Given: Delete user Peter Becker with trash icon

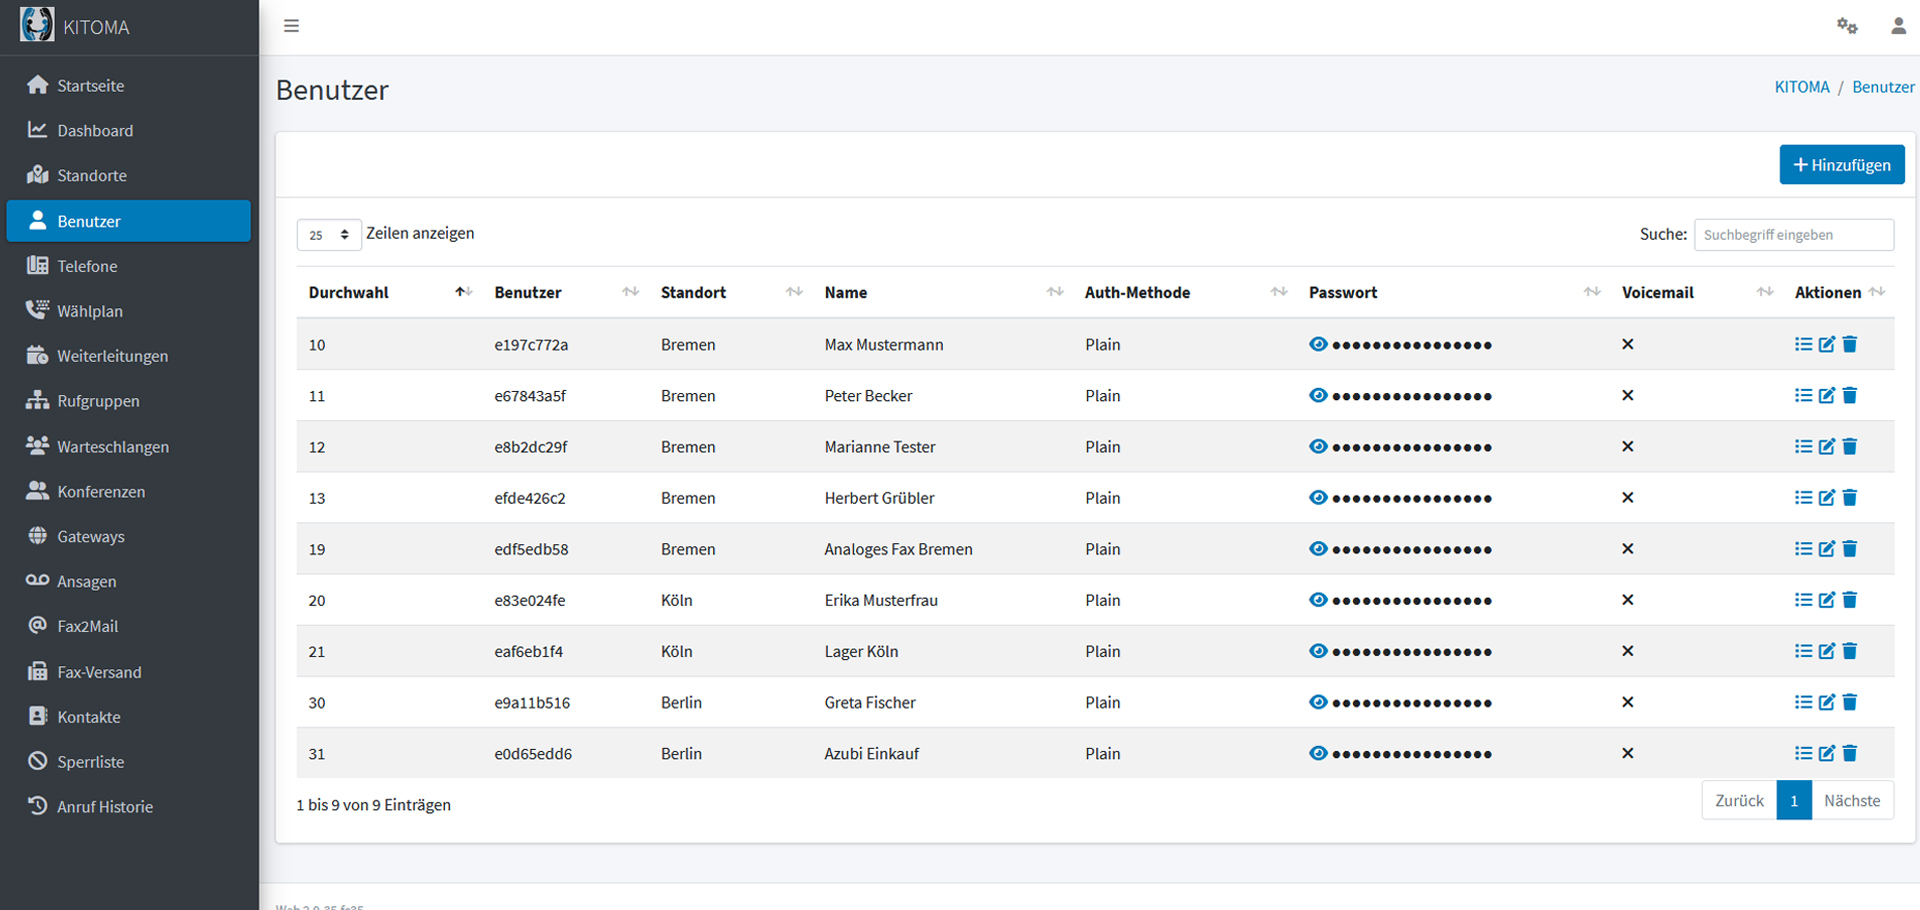Looking at the screenshot, I should click(x=1849, y=395).
